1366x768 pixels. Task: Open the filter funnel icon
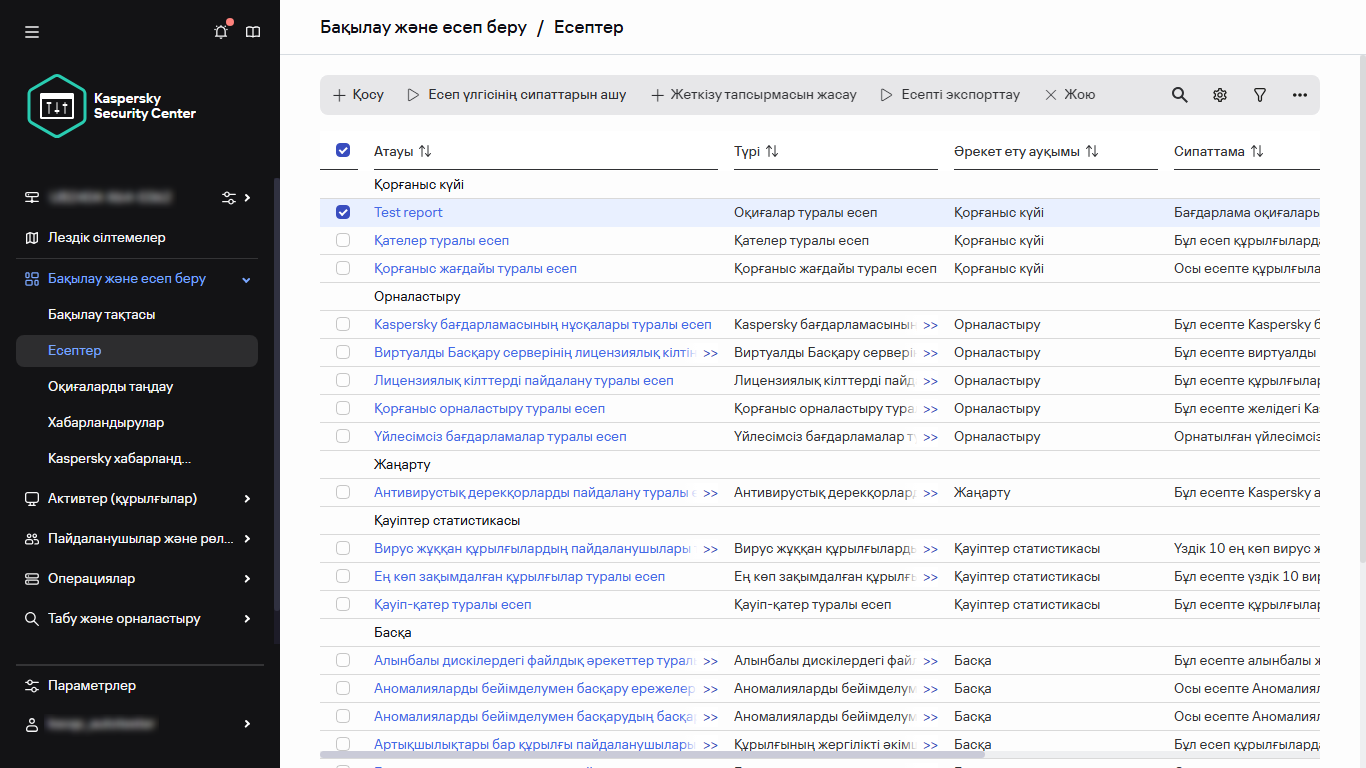(x=1260, y=95)
